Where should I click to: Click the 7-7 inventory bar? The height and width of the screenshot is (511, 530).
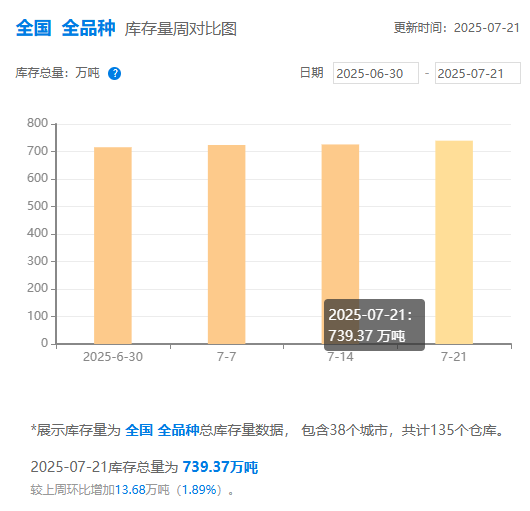point(226,244)
